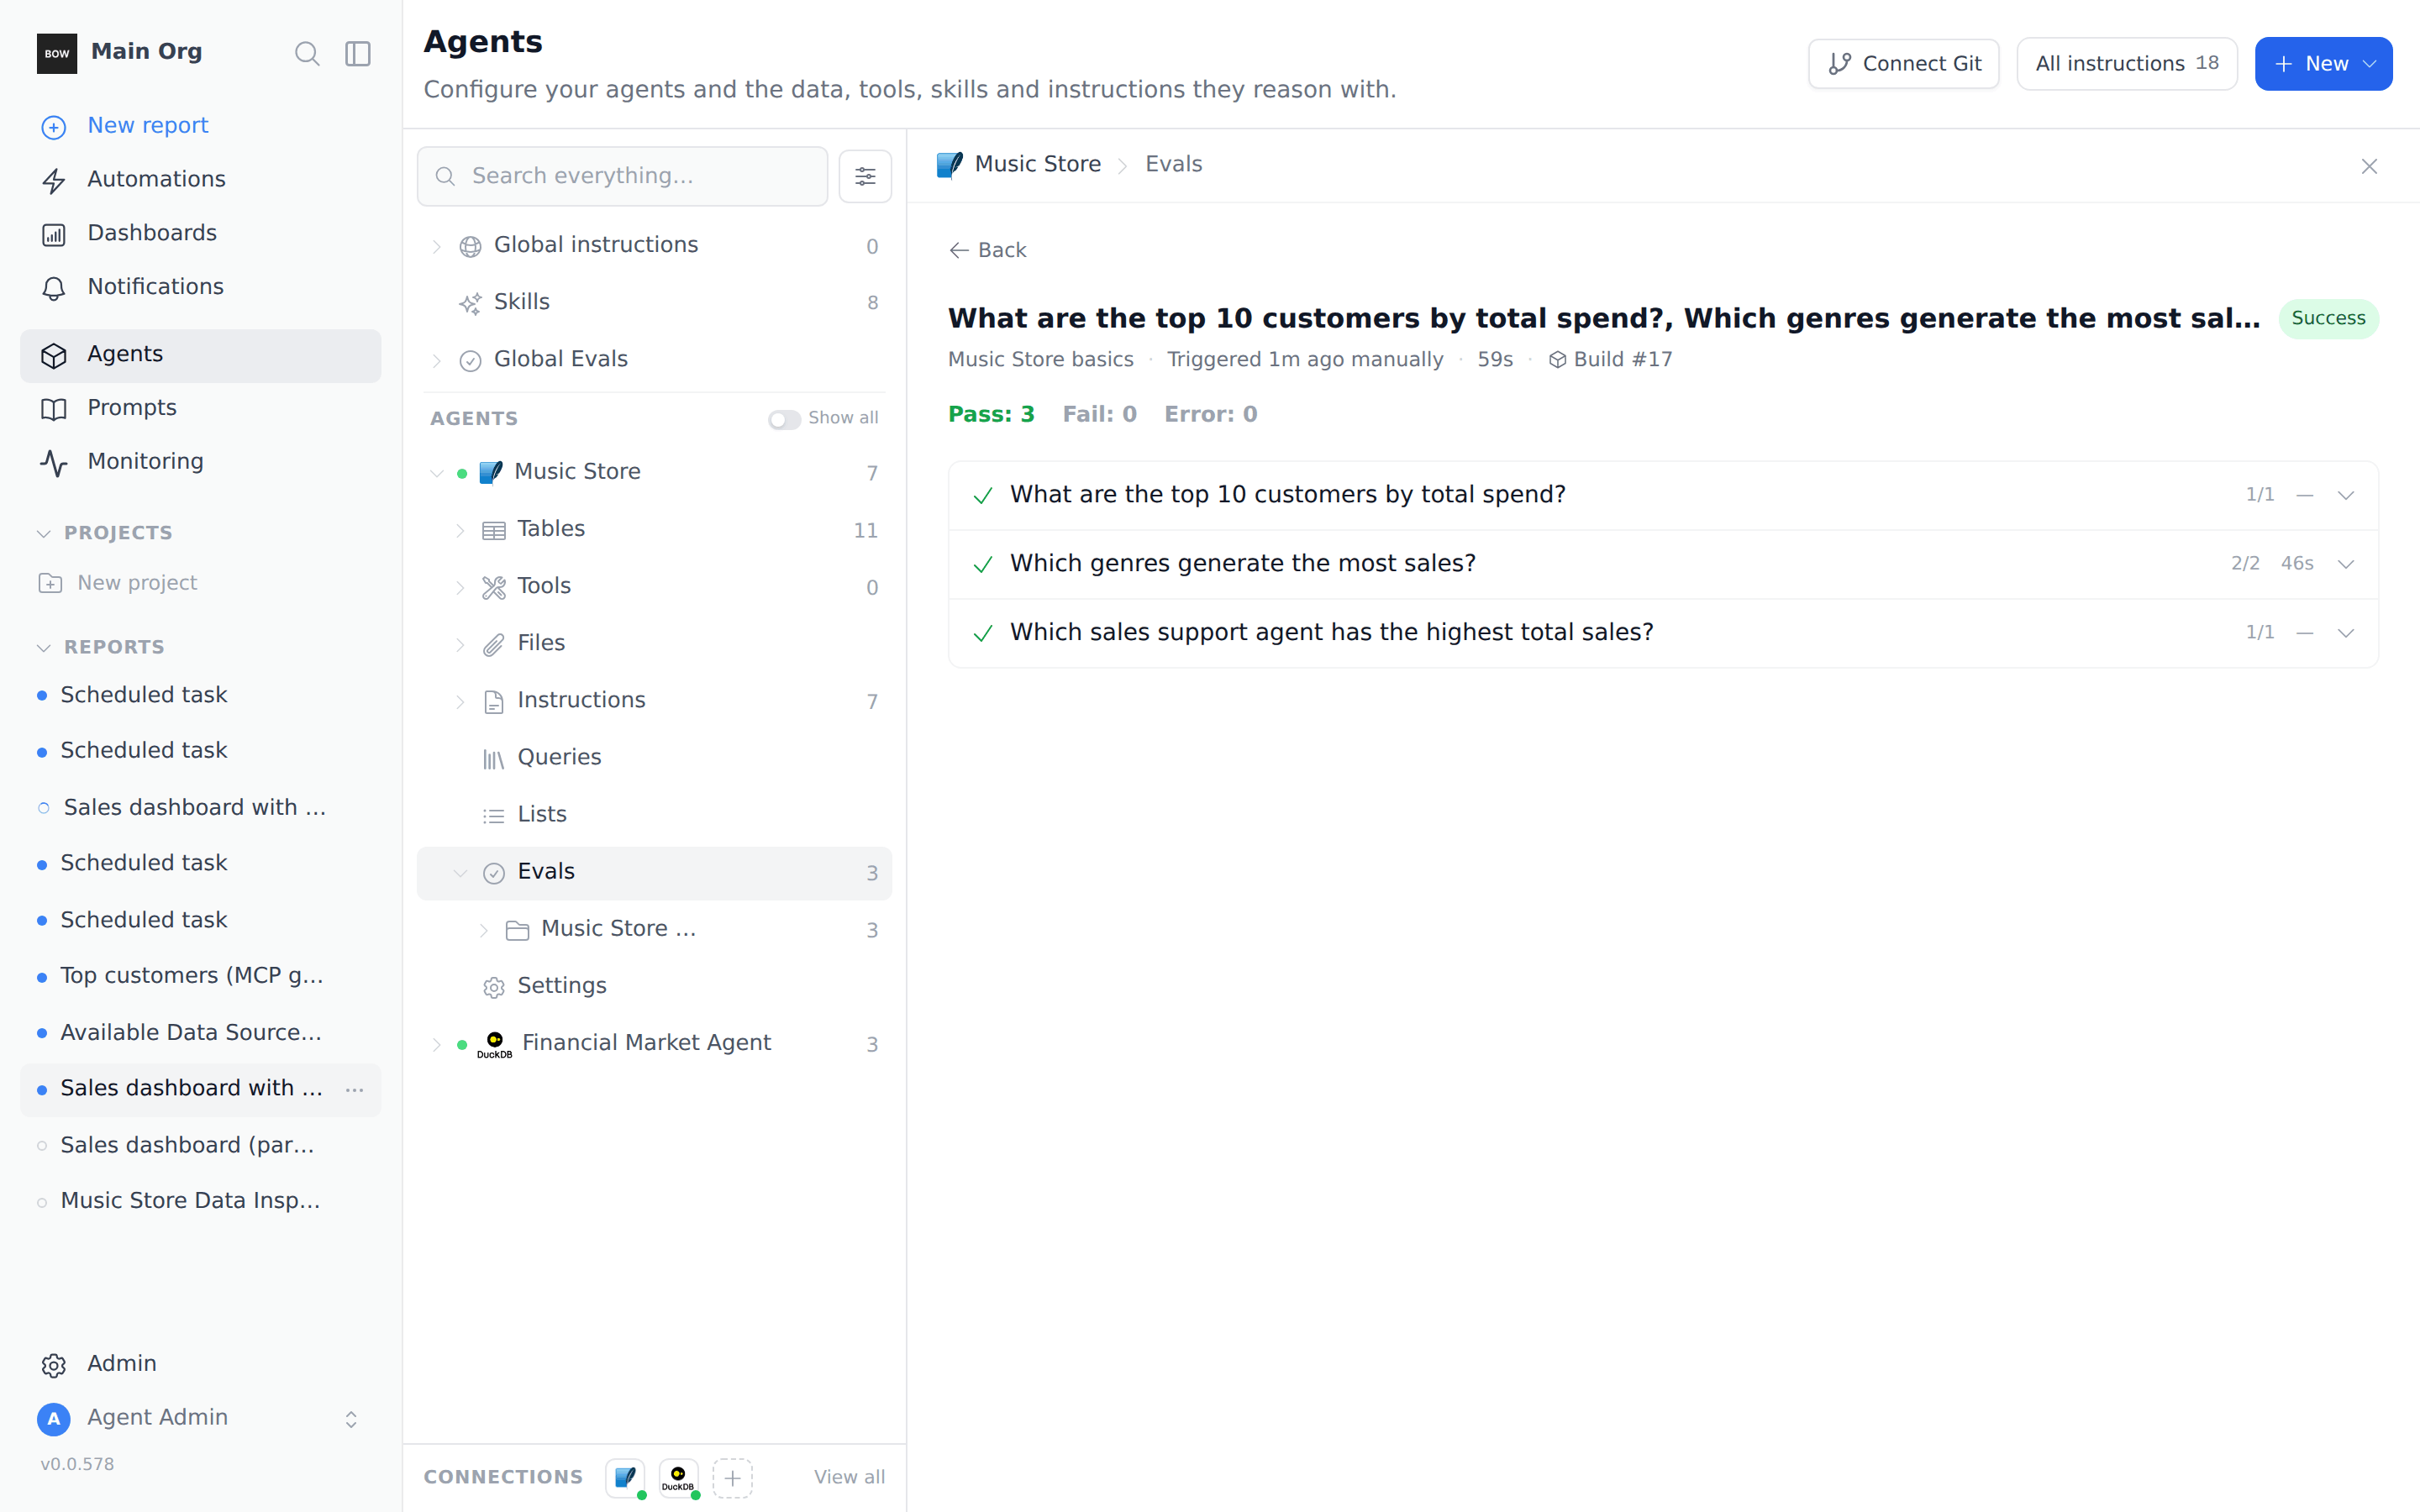Expand the top 10 customers eval result
Viewport: 2420px width, 1512px height.
[2345, 495]
